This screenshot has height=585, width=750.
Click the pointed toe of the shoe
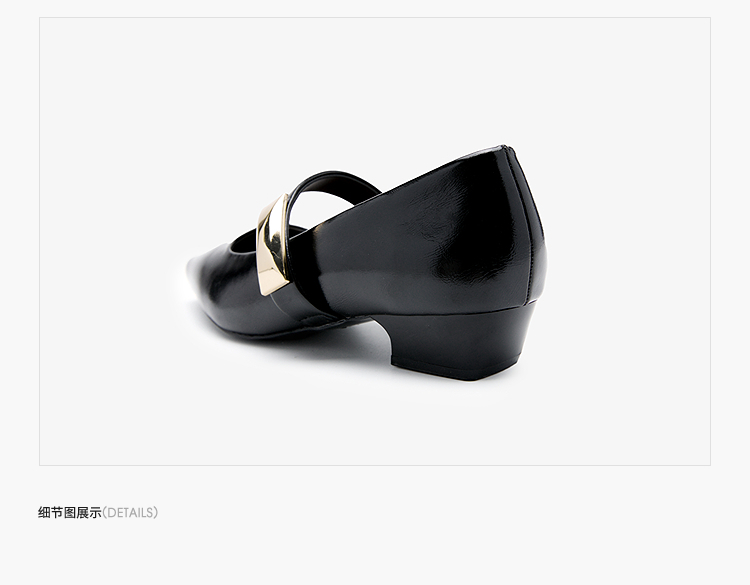[201, 273]
